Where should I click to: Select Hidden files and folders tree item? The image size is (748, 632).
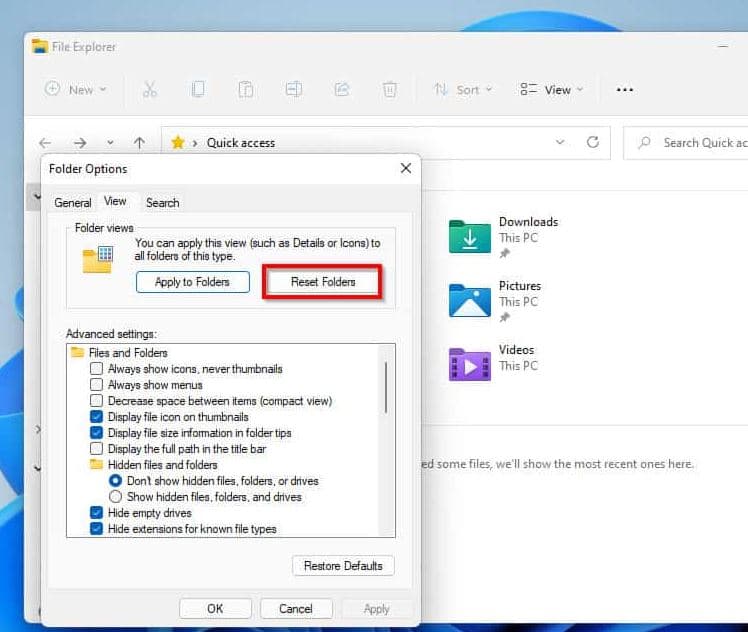click(x=162, y=465)
